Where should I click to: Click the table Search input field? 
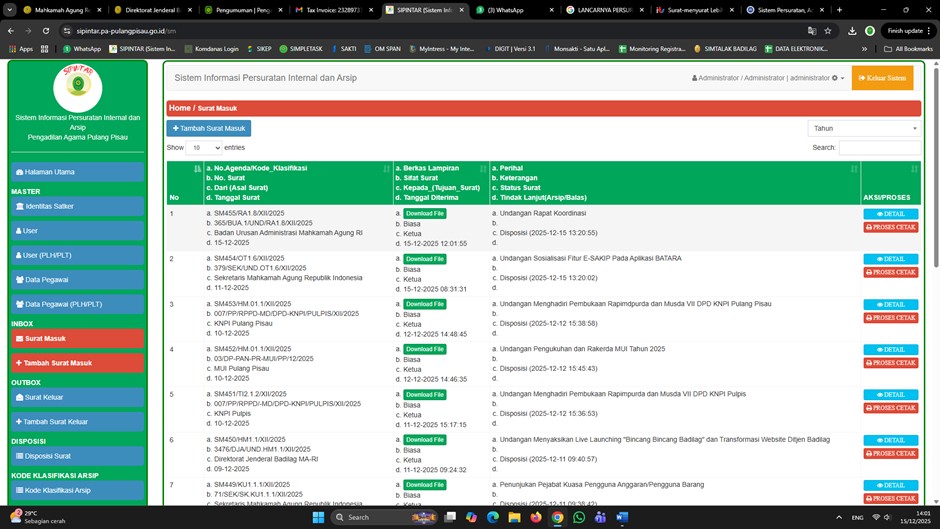pyautogui.click(x=878, y=147)
